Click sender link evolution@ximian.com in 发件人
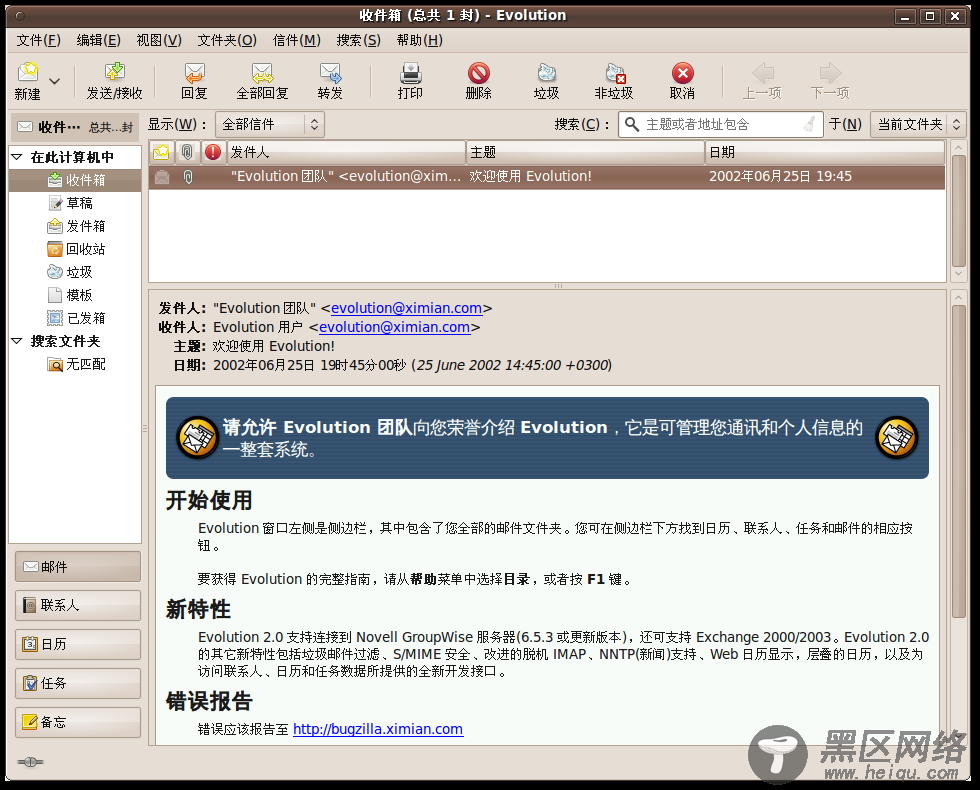The height and width of the screenshot is (790, 980). 406,308
